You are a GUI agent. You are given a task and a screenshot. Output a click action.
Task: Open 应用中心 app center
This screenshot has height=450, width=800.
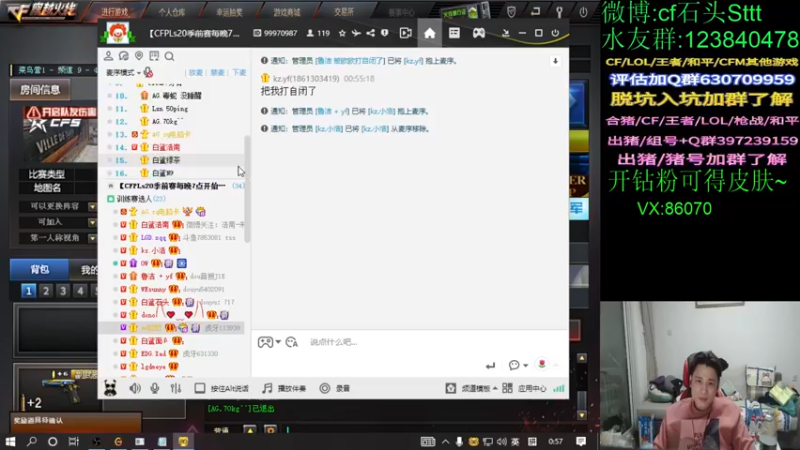524,388
